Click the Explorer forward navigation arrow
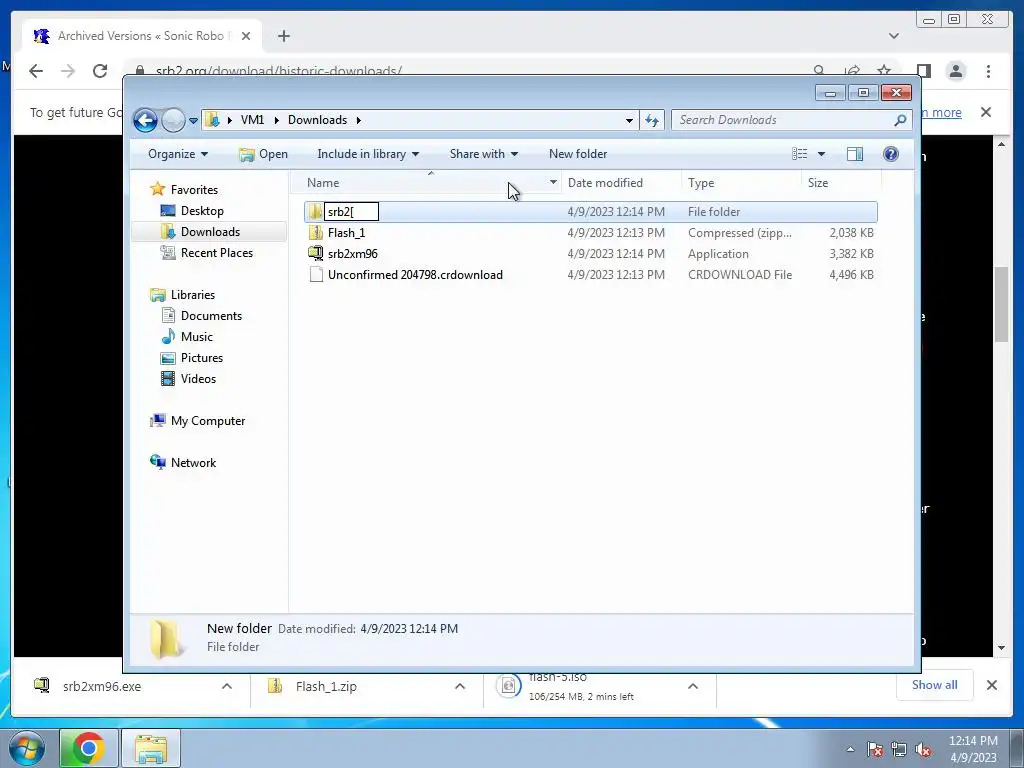Viewport: 1024px width, 768px height. 173,120
